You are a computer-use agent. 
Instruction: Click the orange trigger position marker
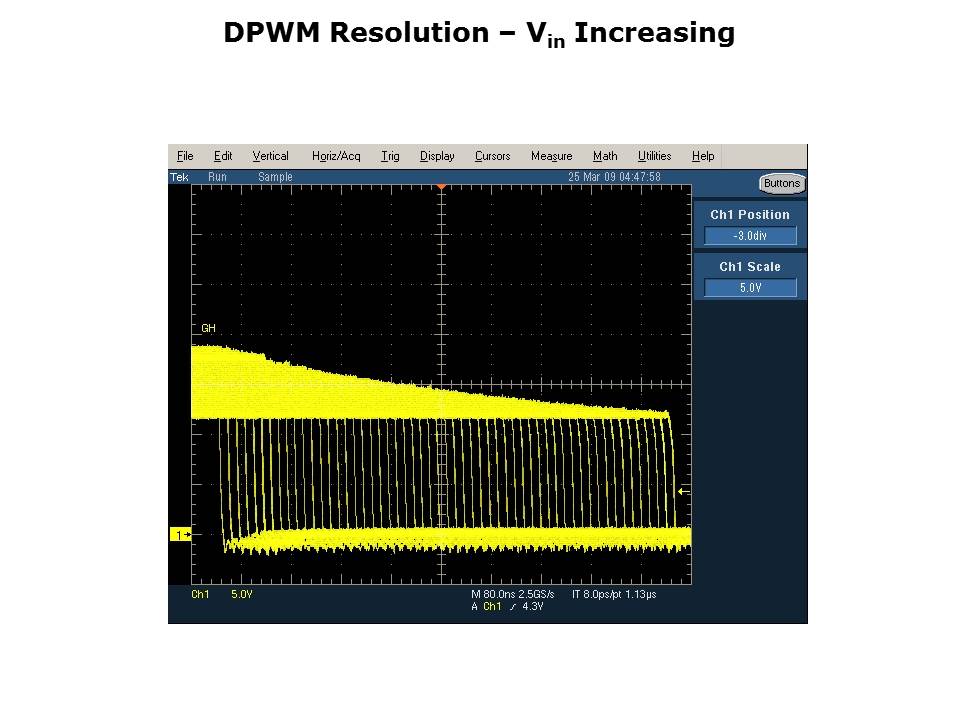click(x=441, y=187)
